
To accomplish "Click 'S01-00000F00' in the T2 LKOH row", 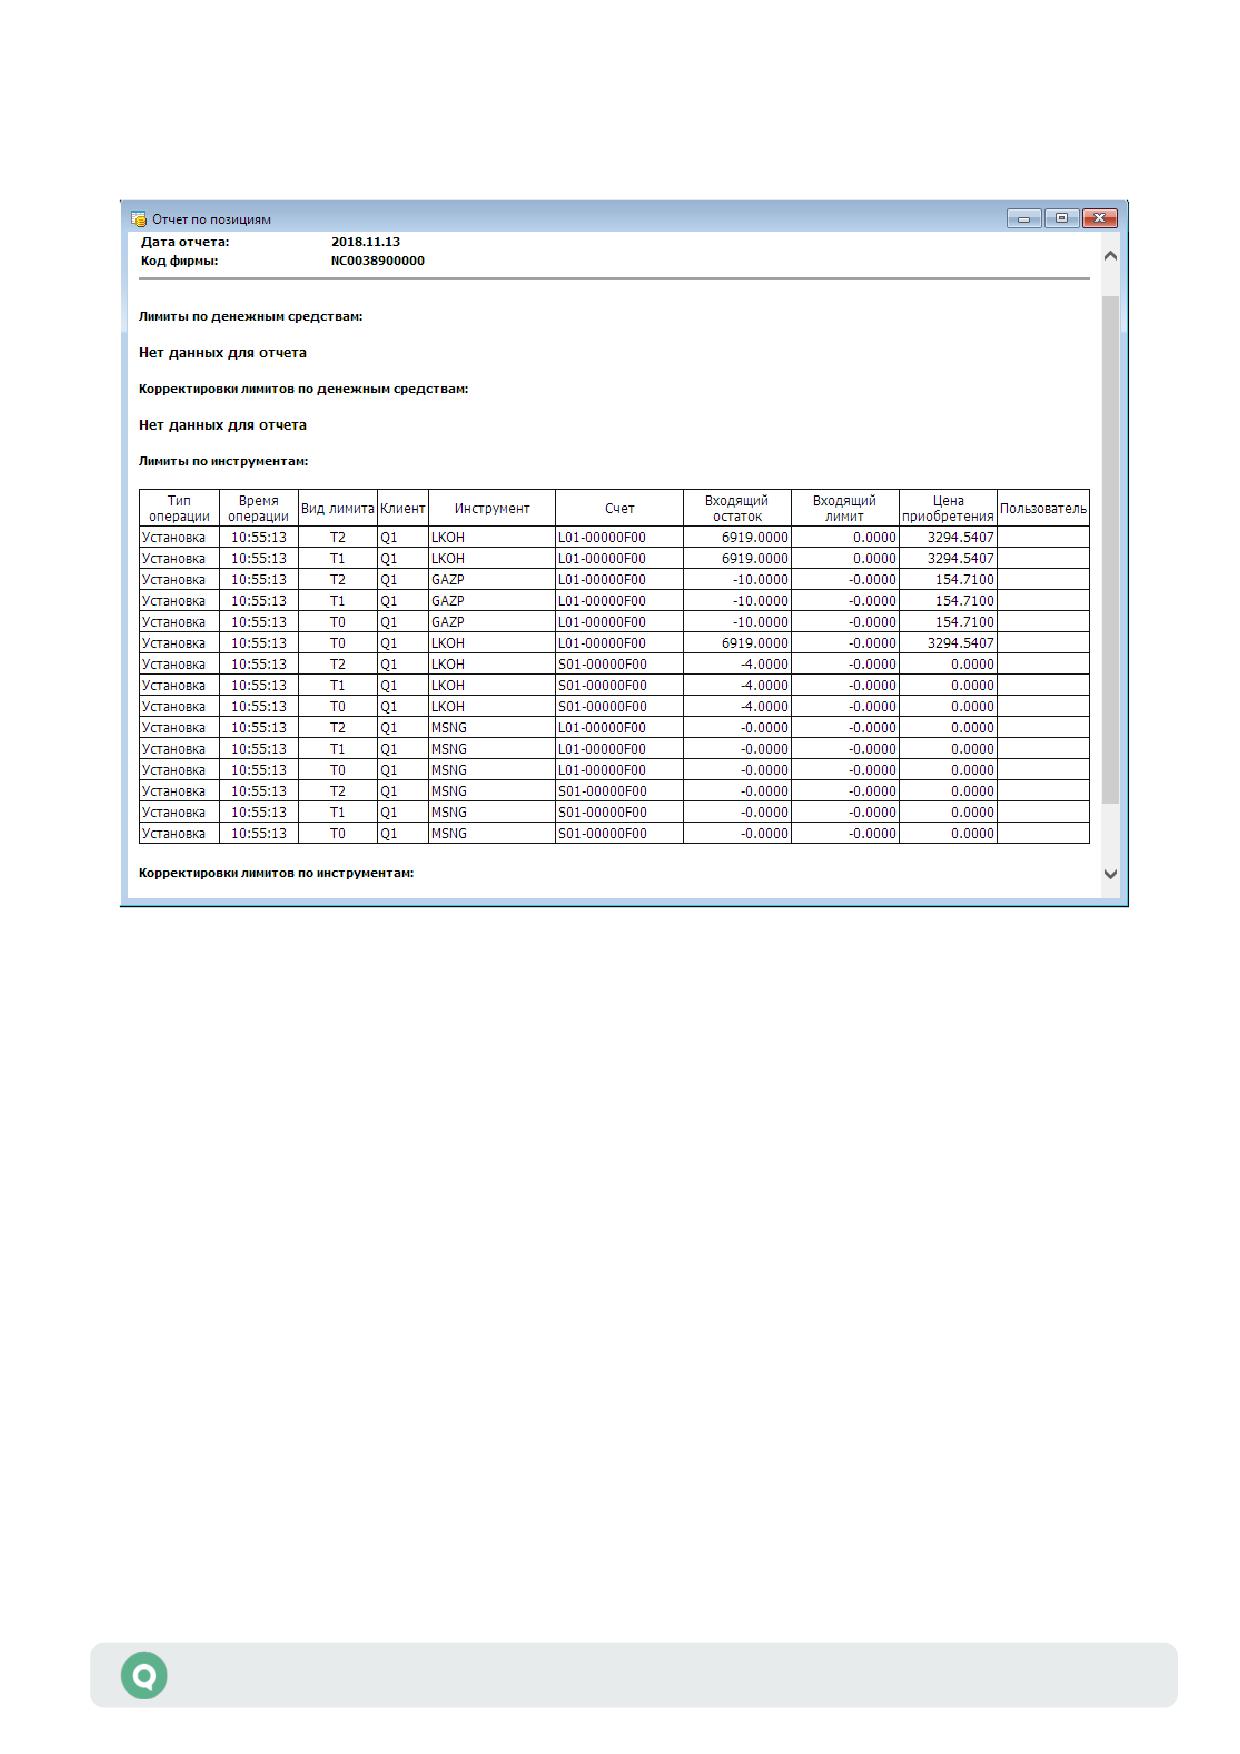I will 602,664.
